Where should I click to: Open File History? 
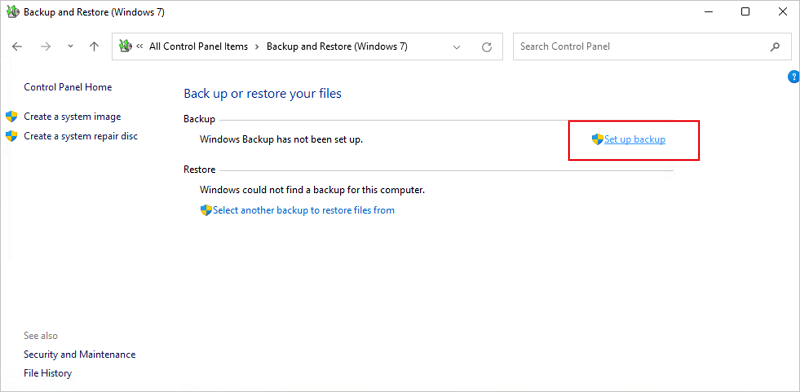(x=48, y=373)
